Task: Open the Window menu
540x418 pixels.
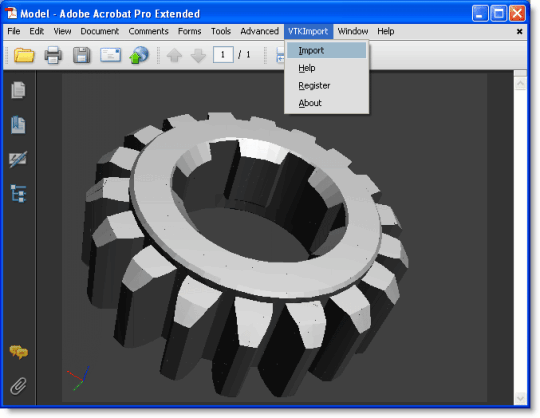Action: (353, 31)
